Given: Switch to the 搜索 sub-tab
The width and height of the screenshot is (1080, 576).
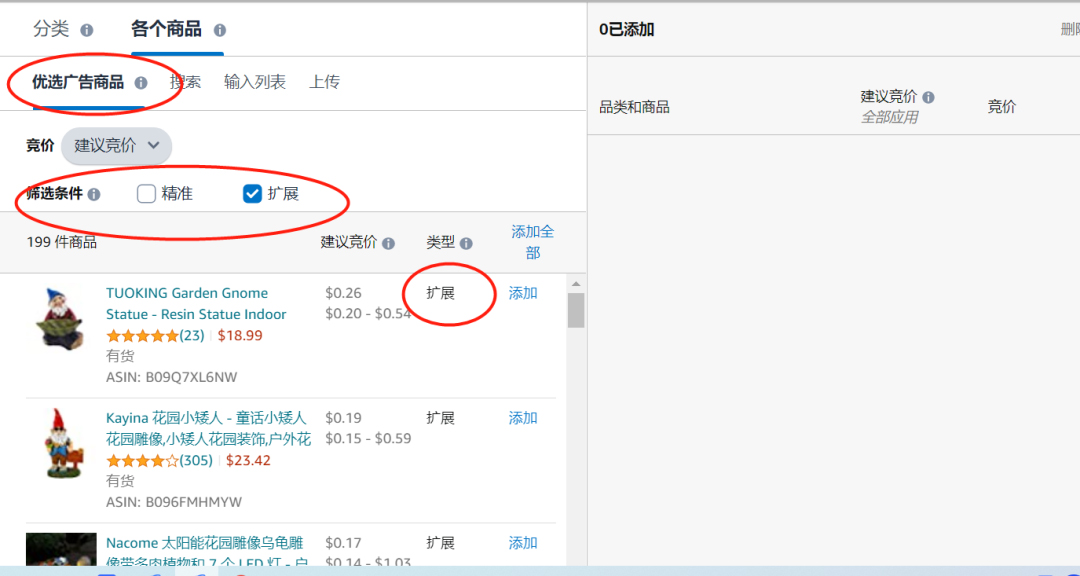Looking at the screenshot, I should coord(185,83).
